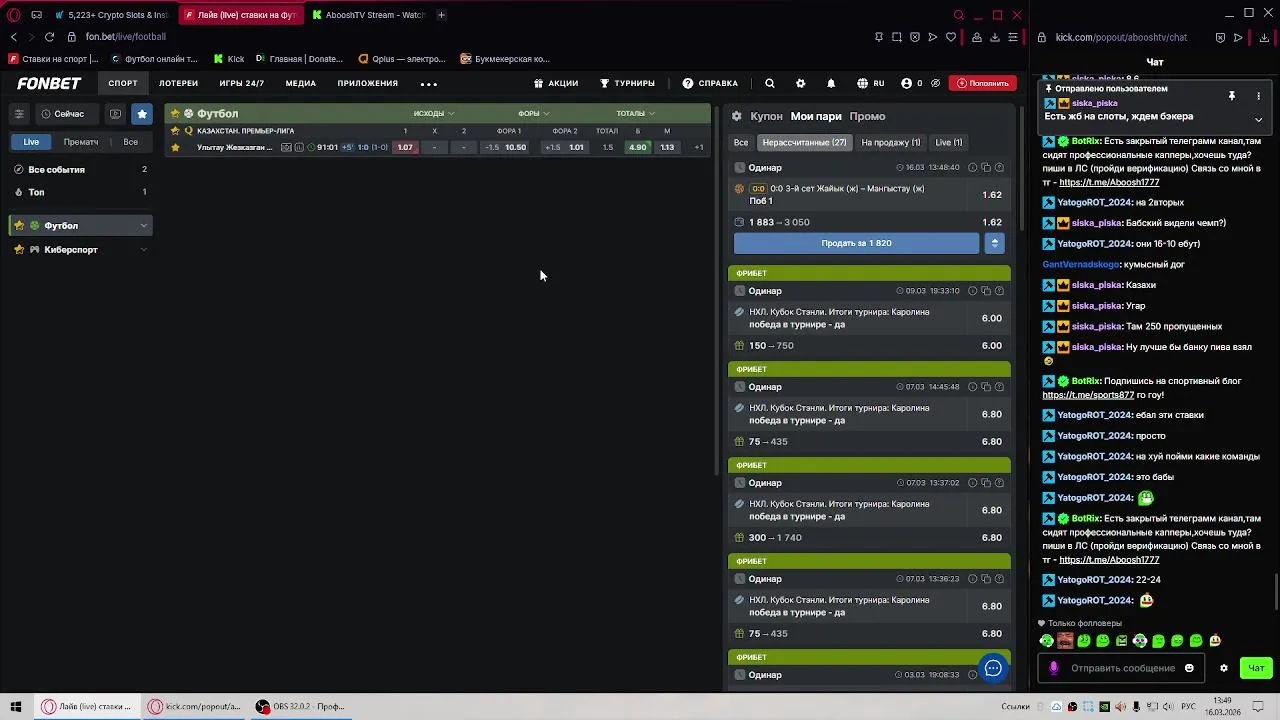
Task: Click help icon on 16.03 13:48:40 bet
Action: pyautogui.click(x=999, y=167)
